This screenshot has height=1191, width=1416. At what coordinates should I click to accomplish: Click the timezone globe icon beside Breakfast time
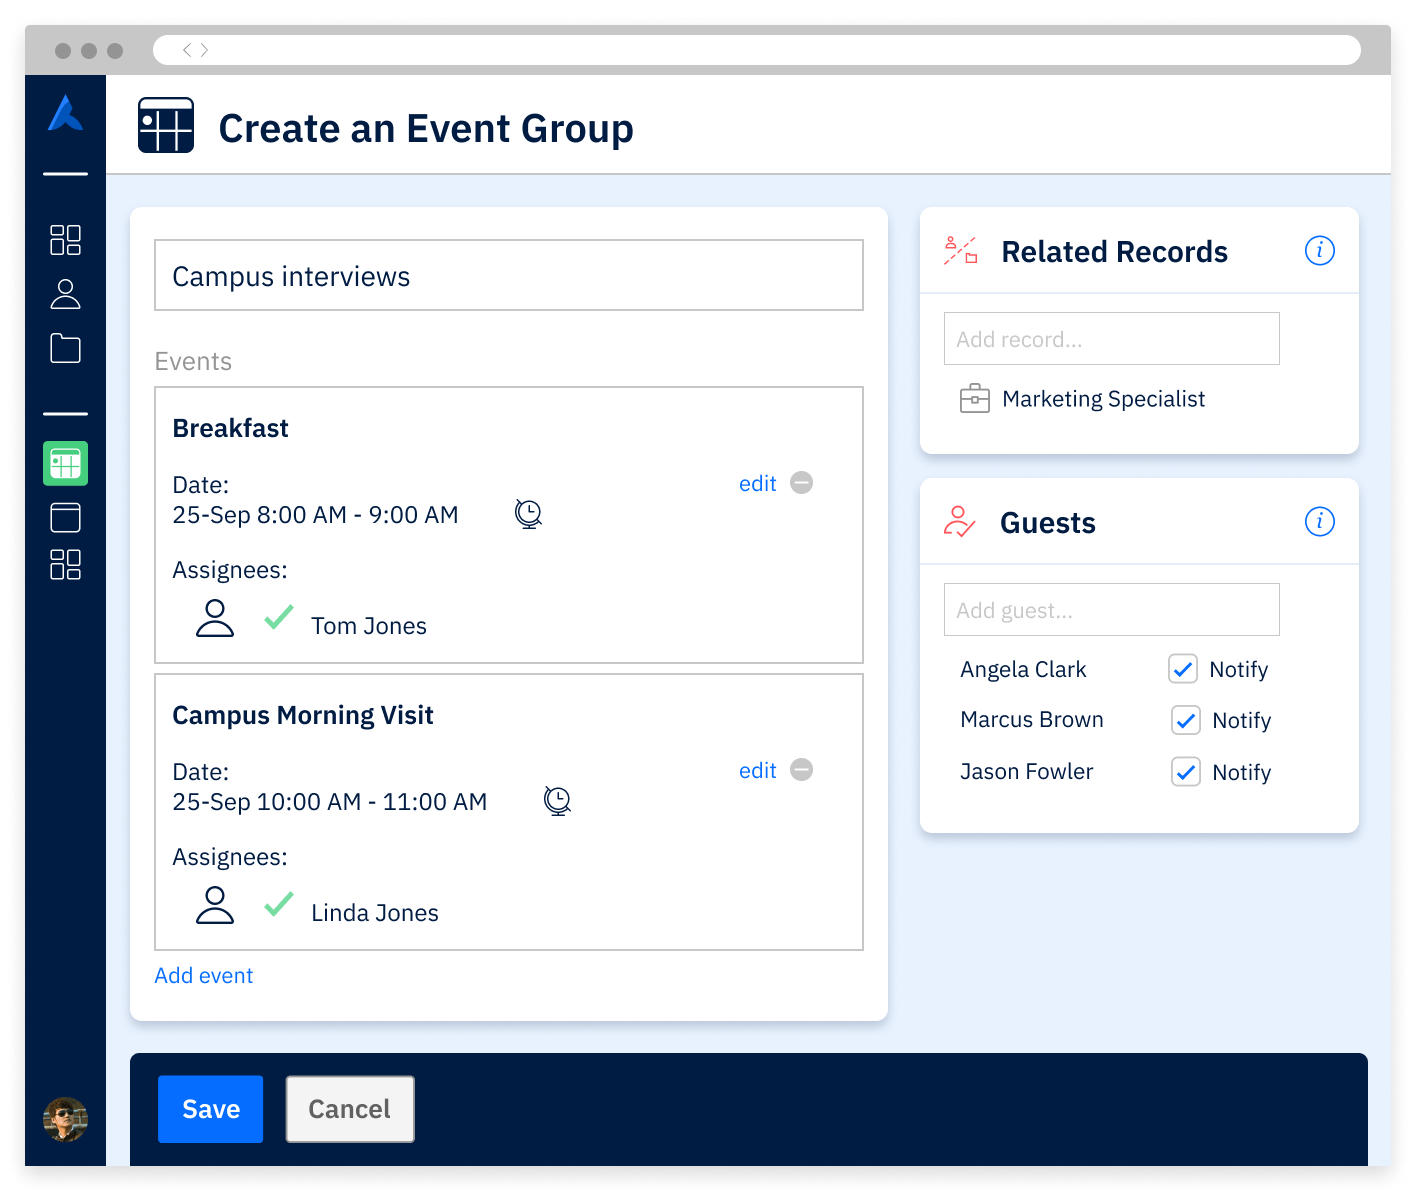[x=528, y=514]
